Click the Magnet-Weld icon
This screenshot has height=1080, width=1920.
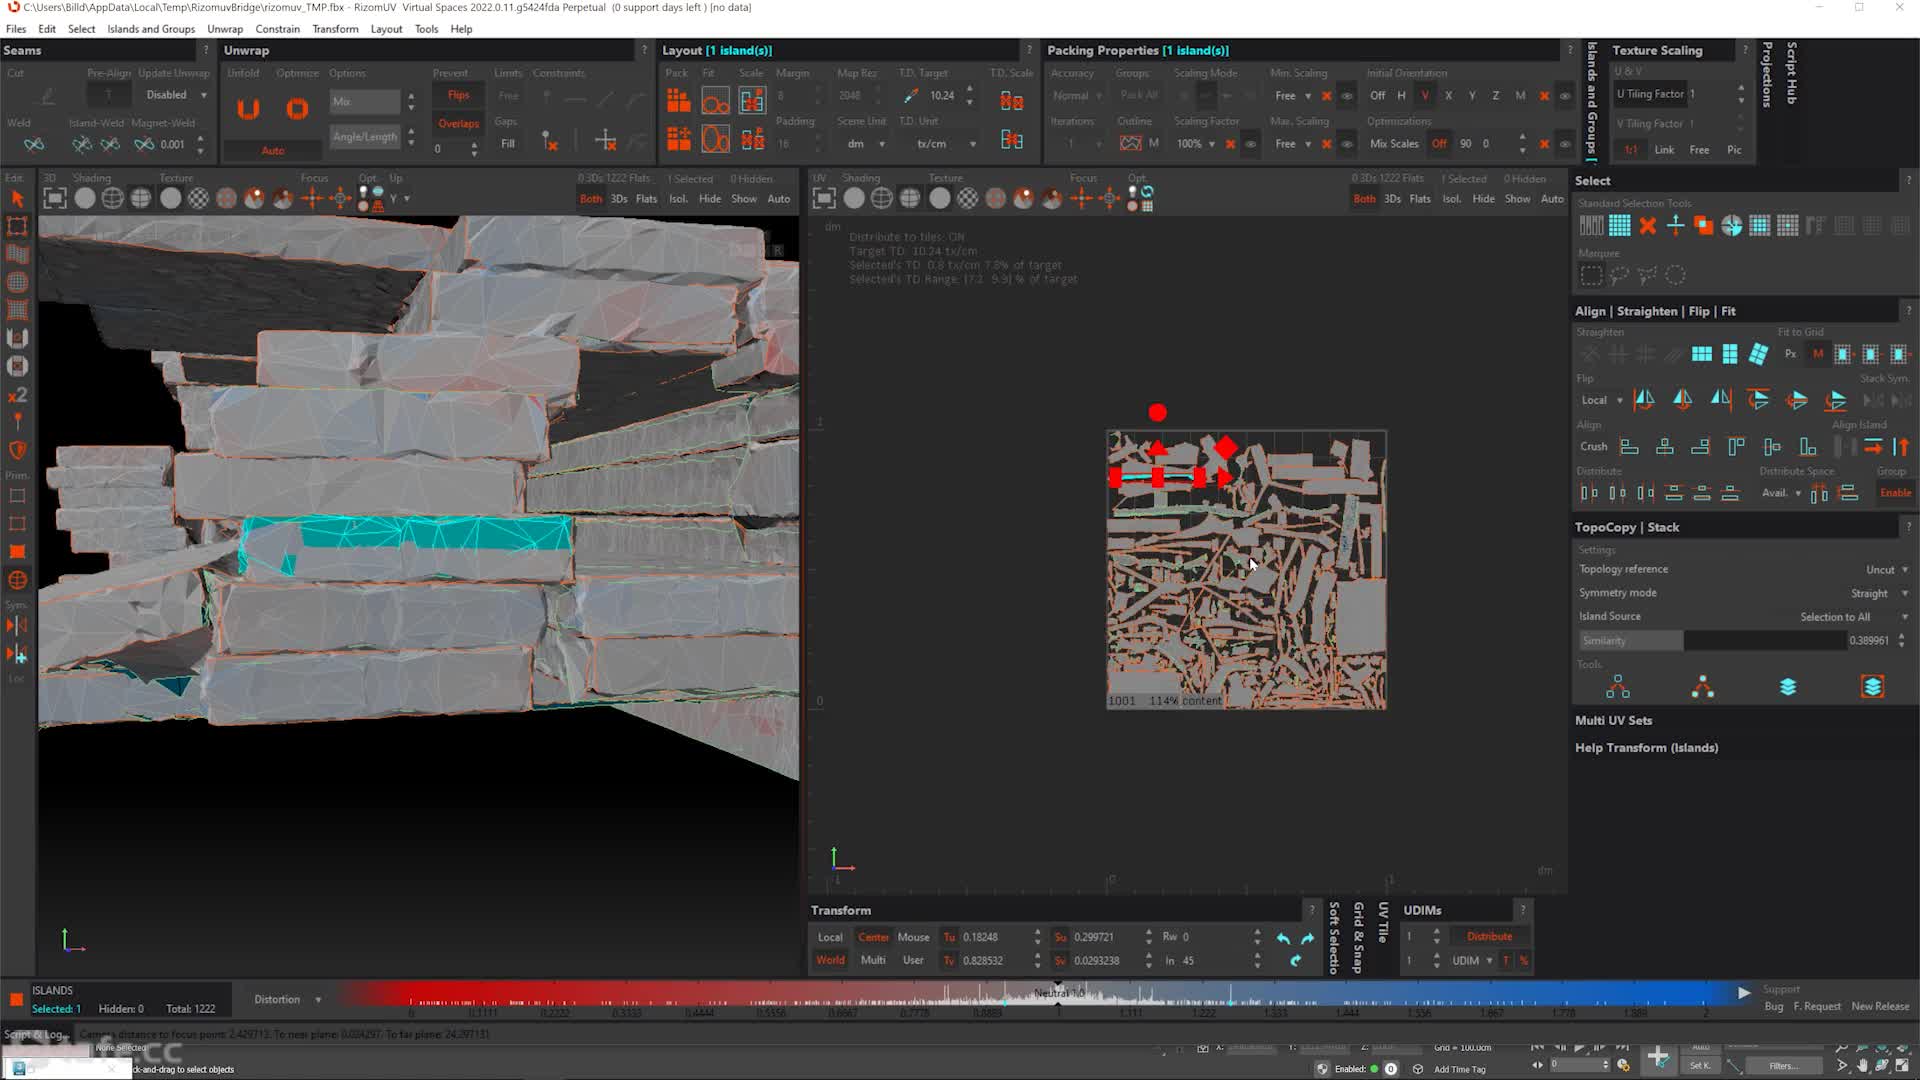[144, 144]
